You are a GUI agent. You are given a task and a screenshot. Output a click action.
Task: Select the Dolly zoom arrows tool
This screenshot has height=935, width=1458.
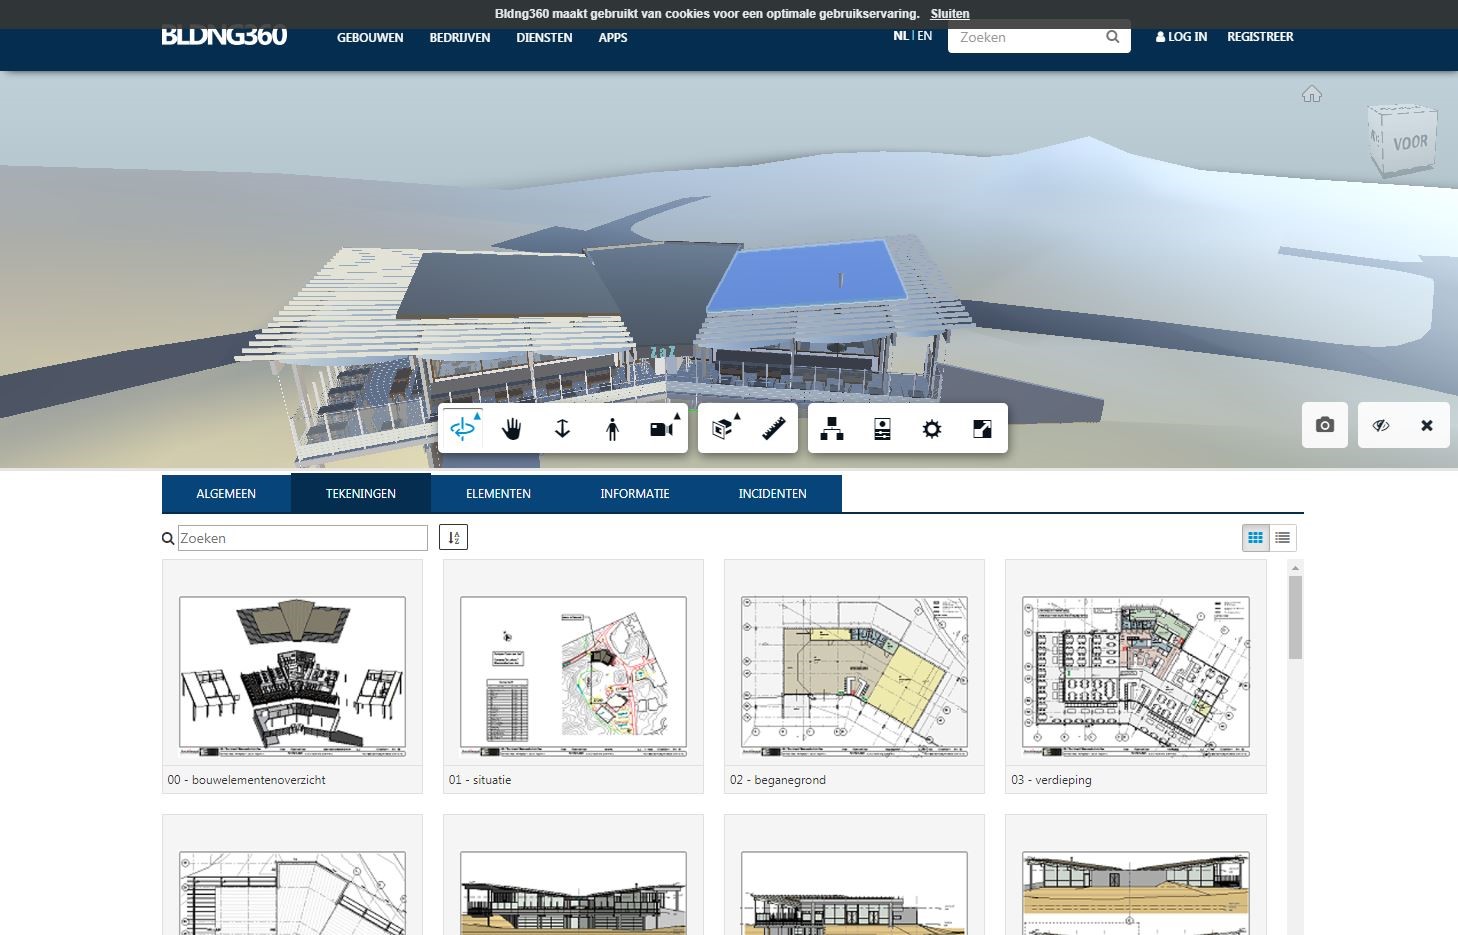click(x=562, y=429)
